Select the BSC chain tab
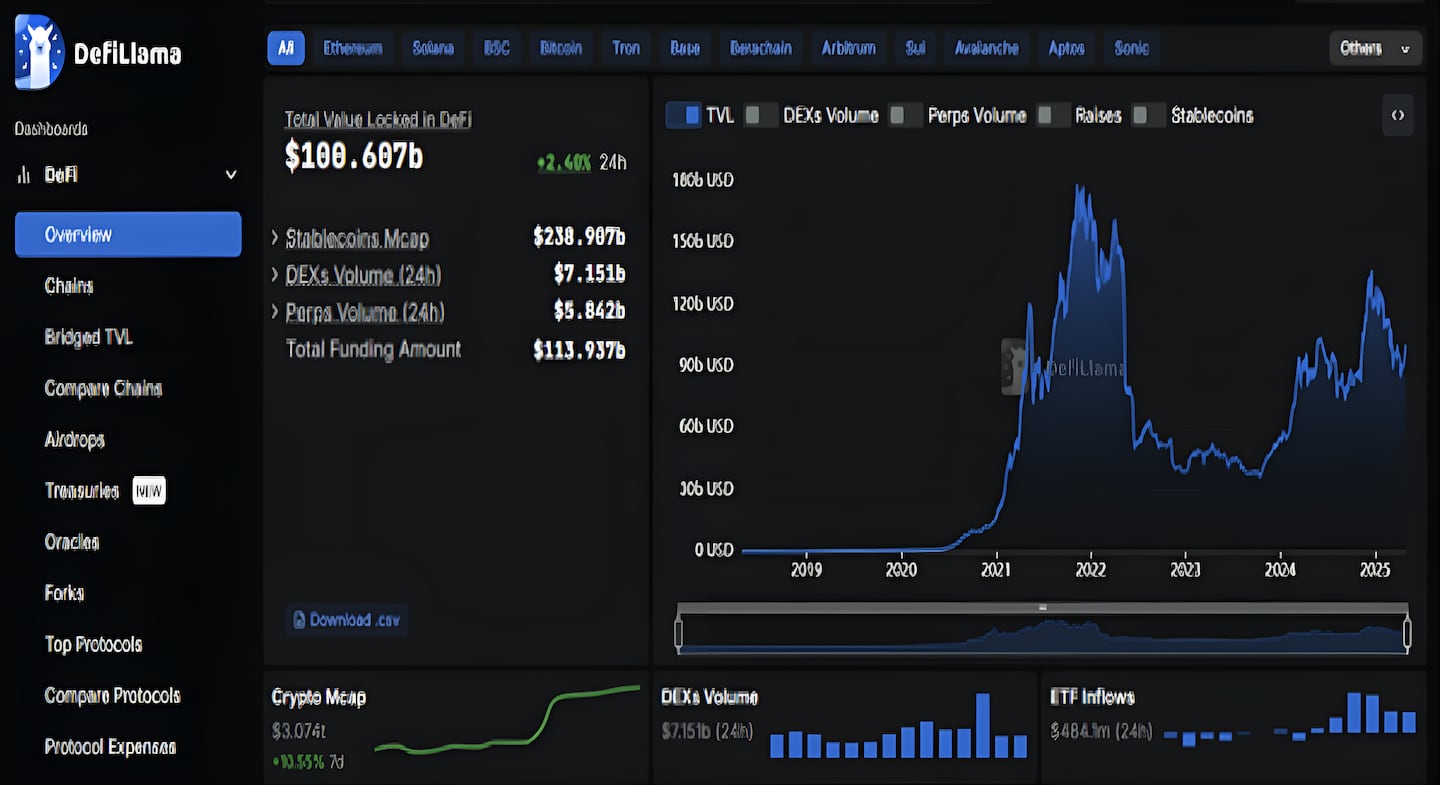1440x785 pixels. (497, 48)
